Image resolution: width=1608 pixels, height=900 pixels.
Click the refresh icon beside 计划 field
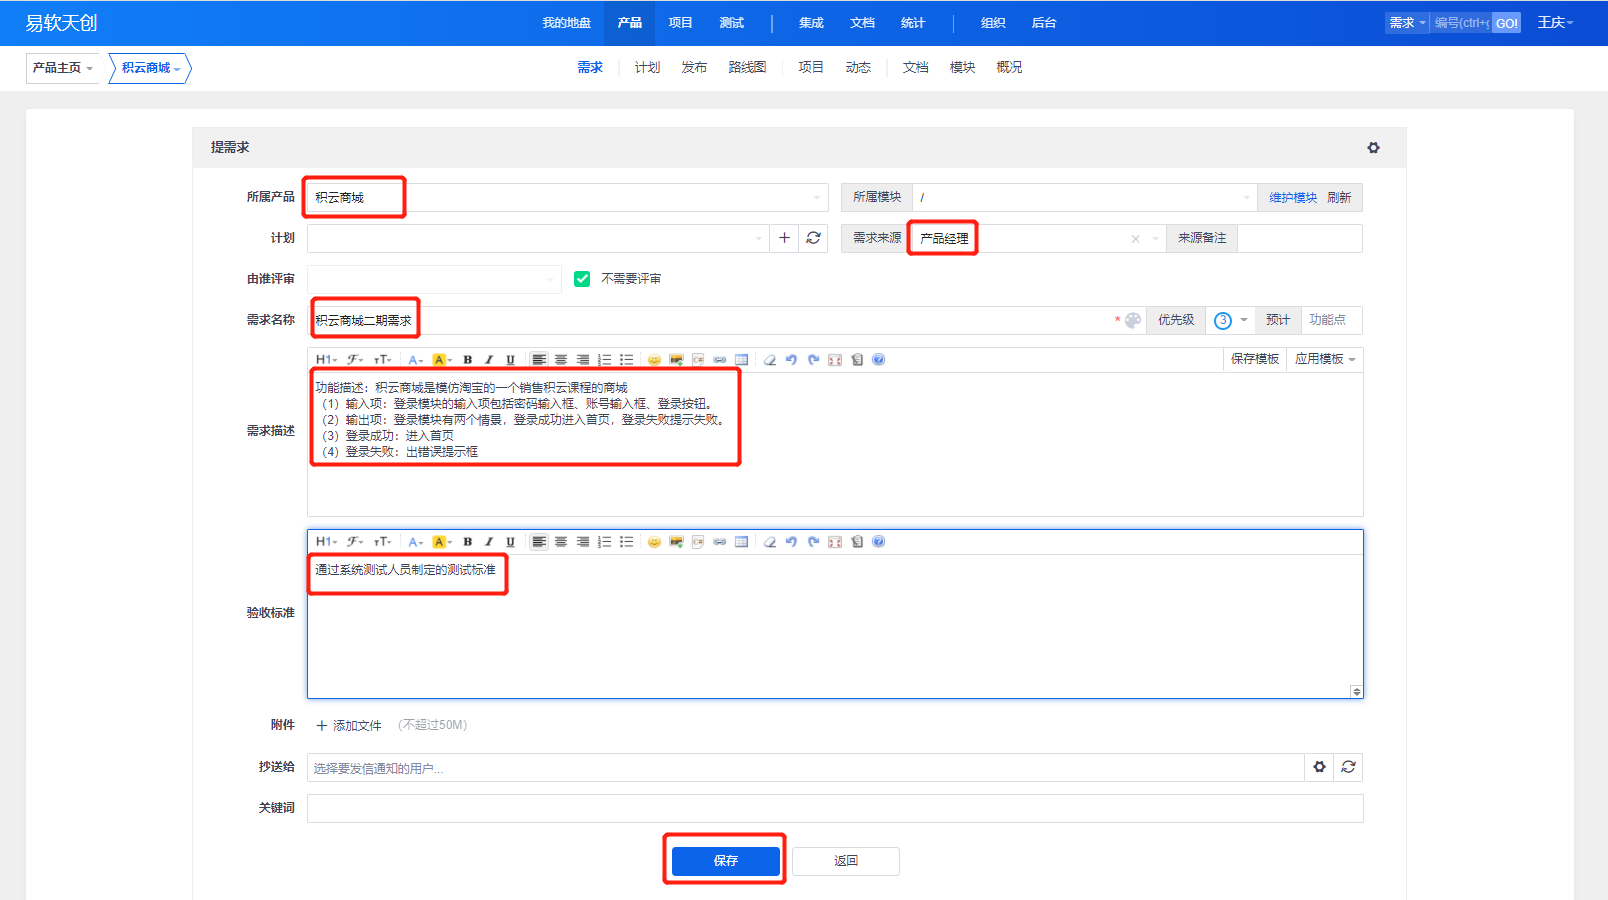[813, 238]
